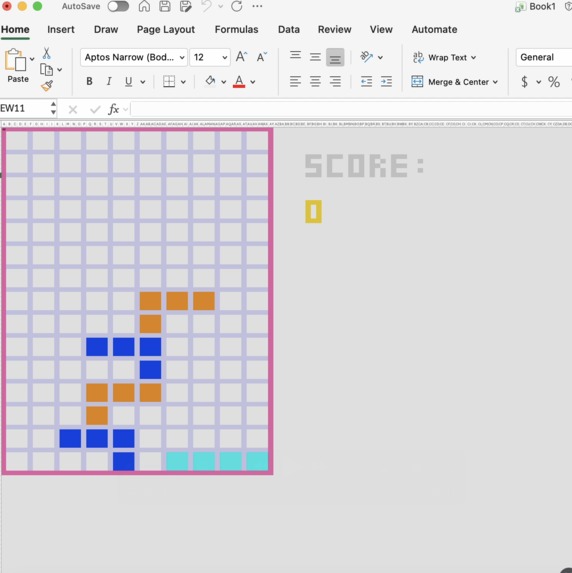Image resolution: width=572 pixels, height=573 pixels.
Task: Expand the Fill Color palette arrow
Action: coord(223,82)
